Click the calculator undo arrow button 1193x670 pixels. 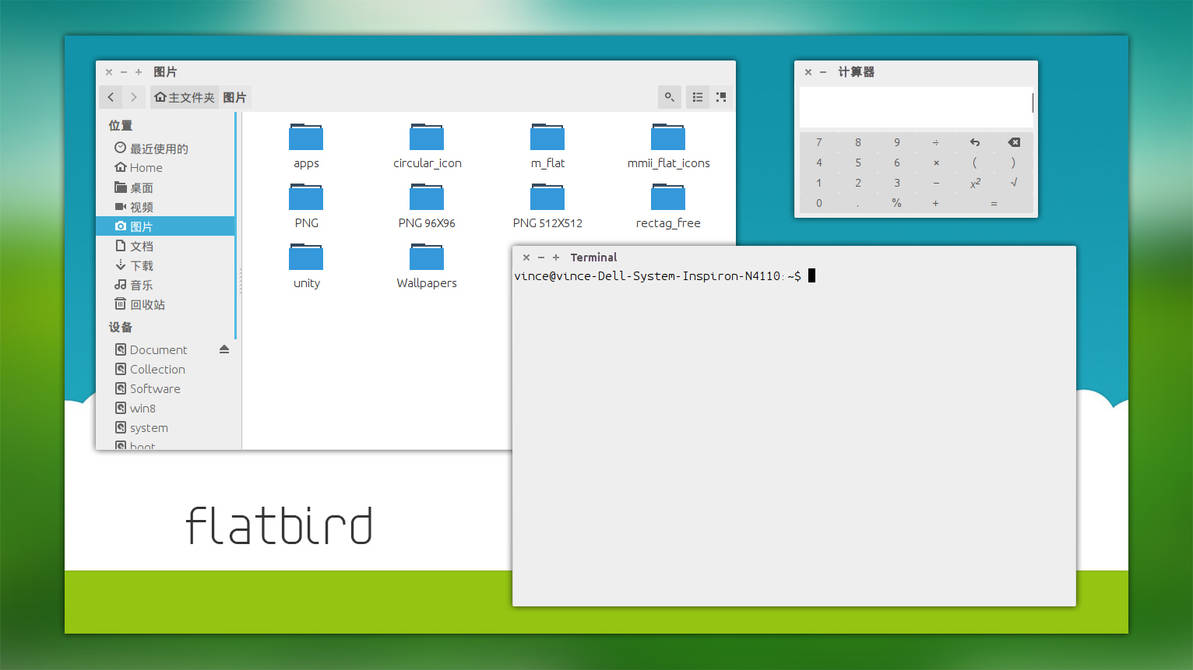point(975,142)
